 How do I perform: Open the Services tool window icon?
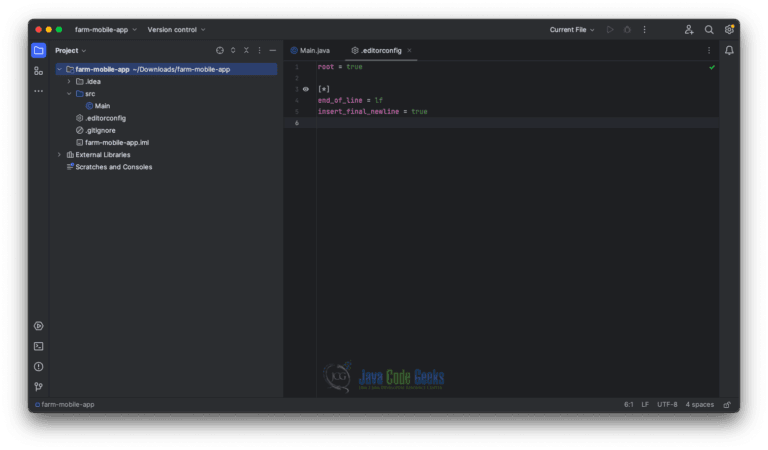click(39, 326)
